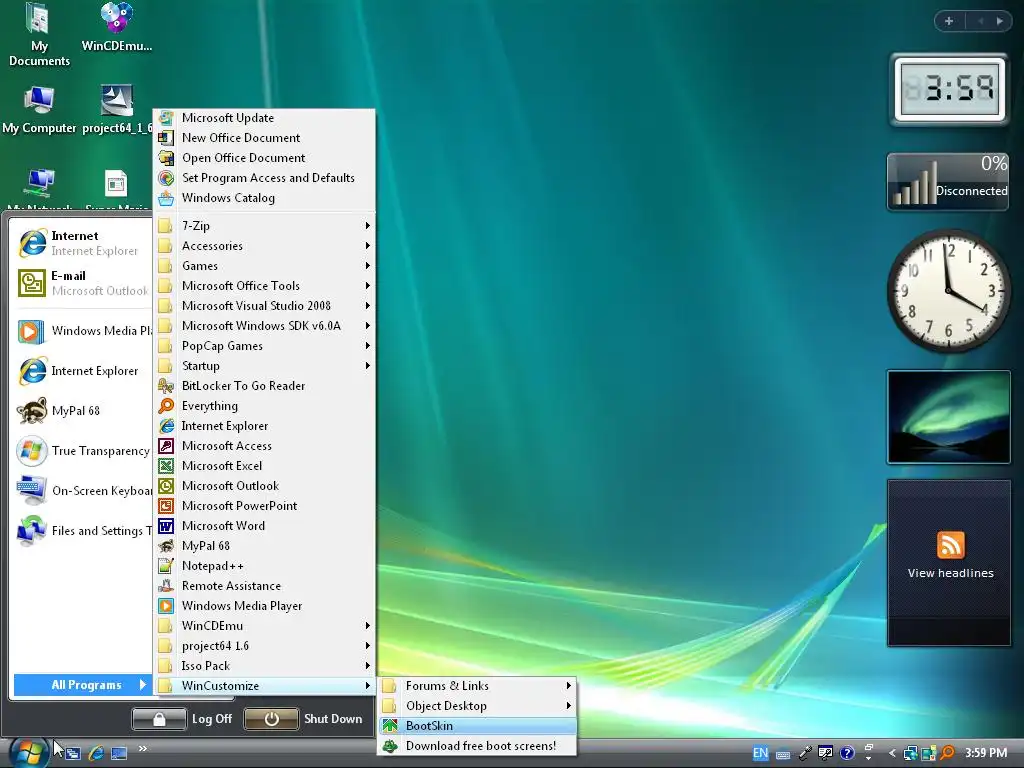Viewport: 1024px width, 768px height.
Task: Open Set Program Access and Defaults
Action: click(265, 178)
